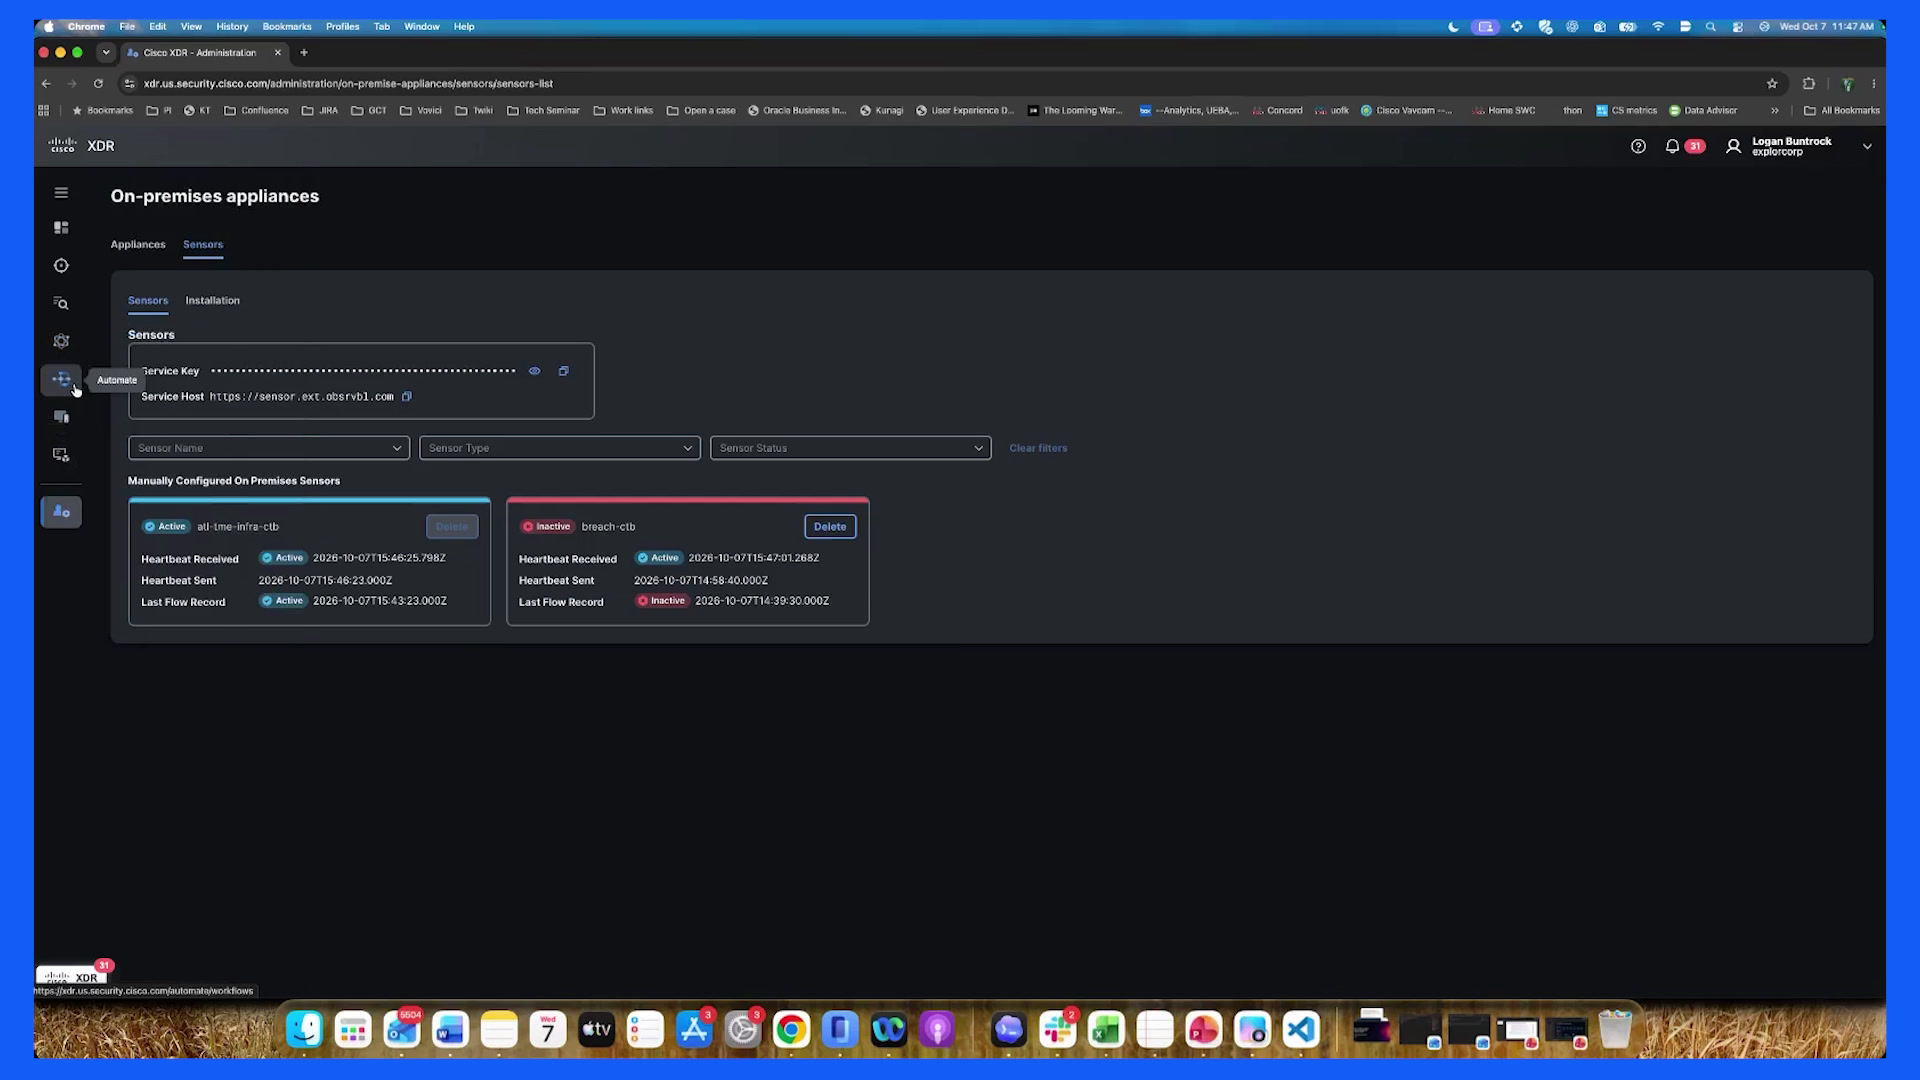This screenshot has width=1920, height=1080.
Task: Launch Visual Studio Code from the dock
Action: point(1301,1030)
